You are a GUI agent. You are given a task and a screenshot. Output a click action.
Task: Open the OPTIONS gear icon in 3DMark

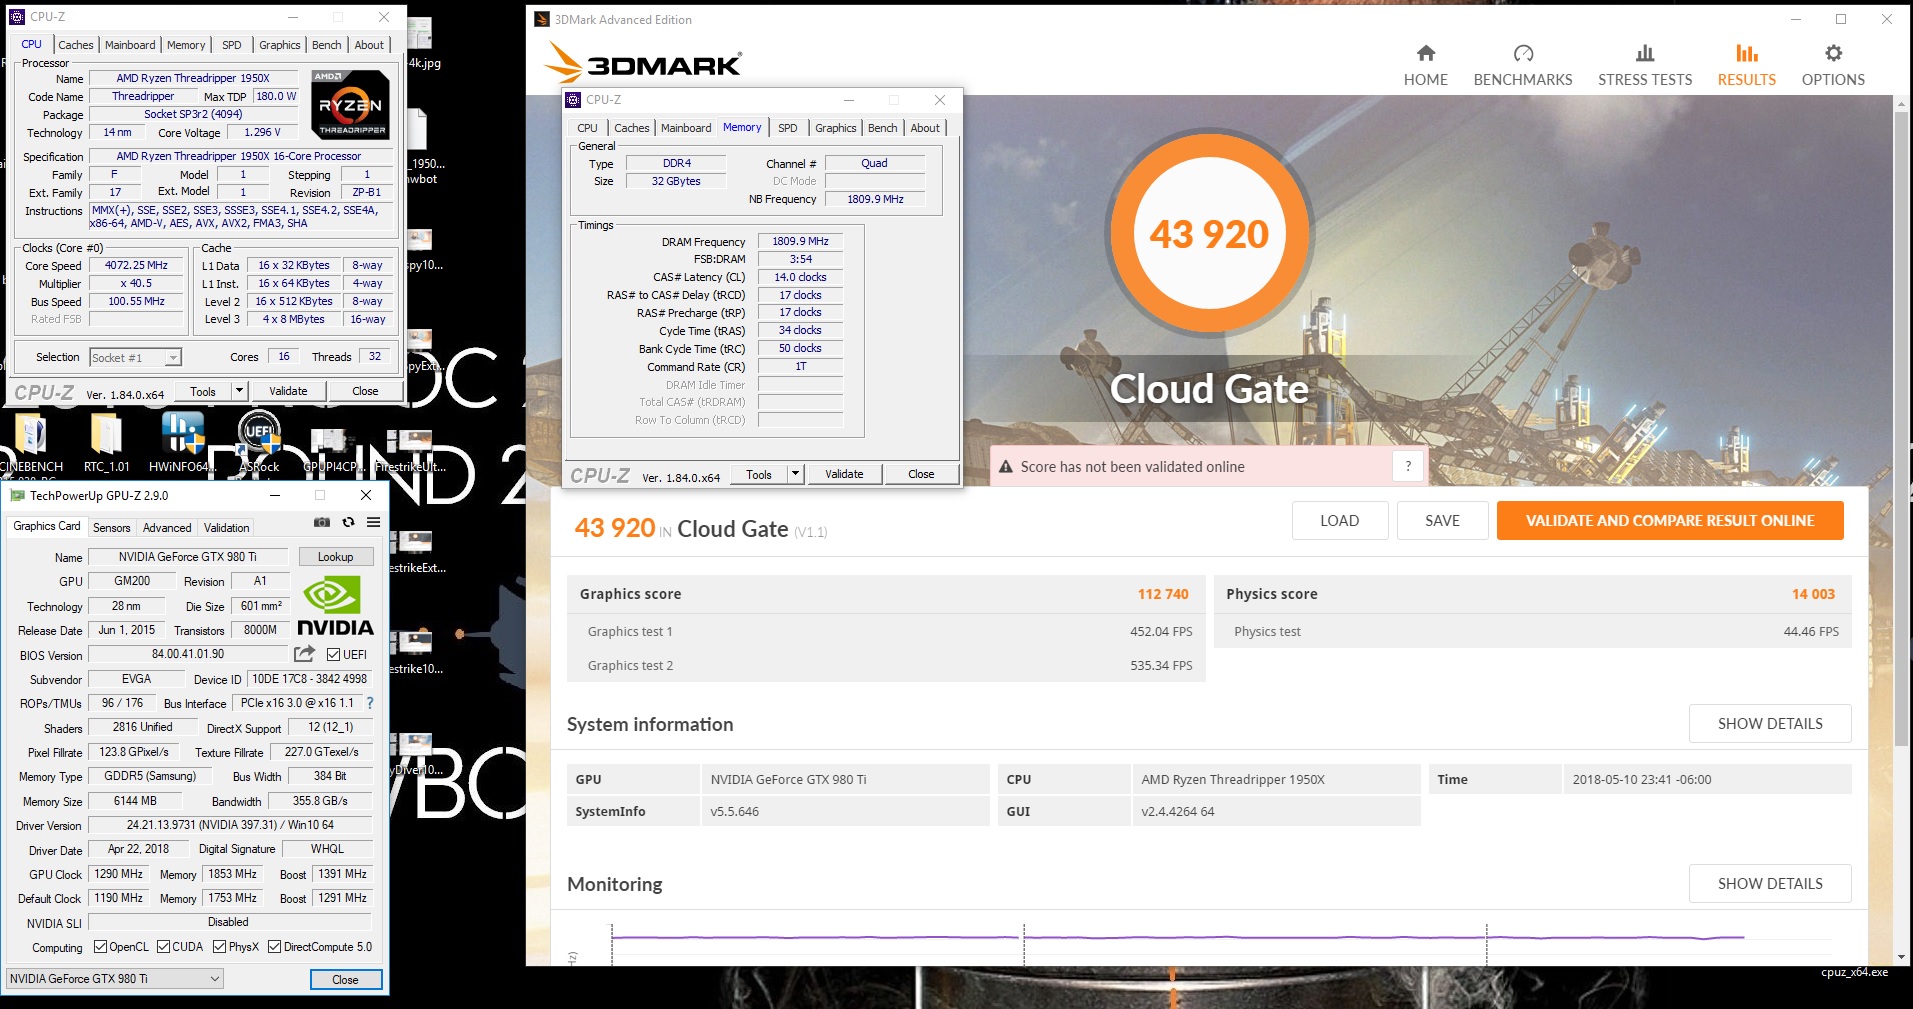(x=1833, y=53)
